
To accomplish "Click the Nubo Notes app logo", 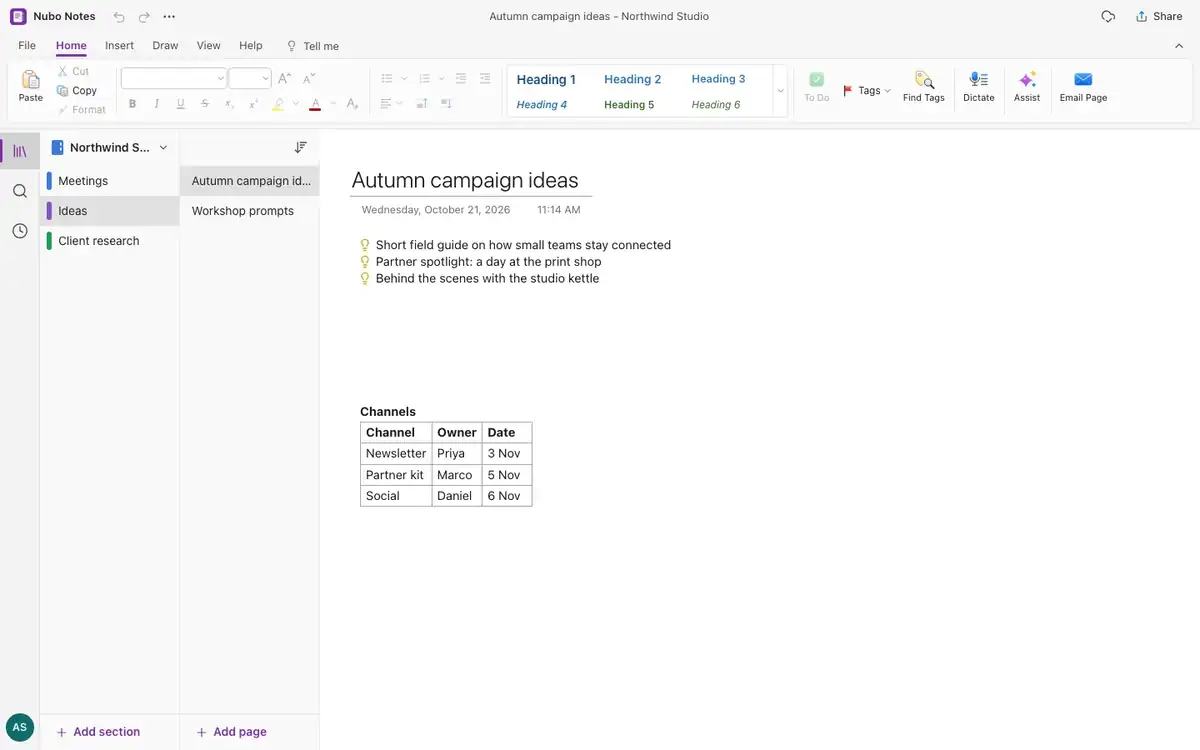I will pyautogui.click(x=18, y=17).
